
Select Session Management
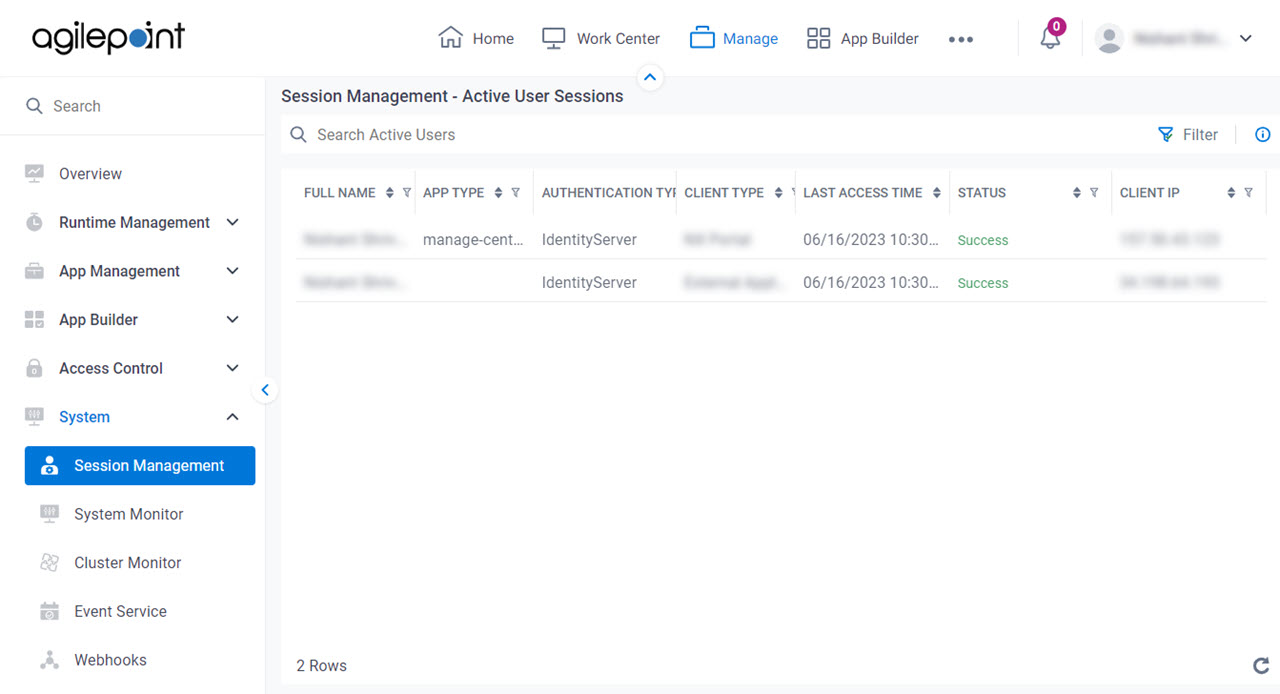(x=140, y=466)
